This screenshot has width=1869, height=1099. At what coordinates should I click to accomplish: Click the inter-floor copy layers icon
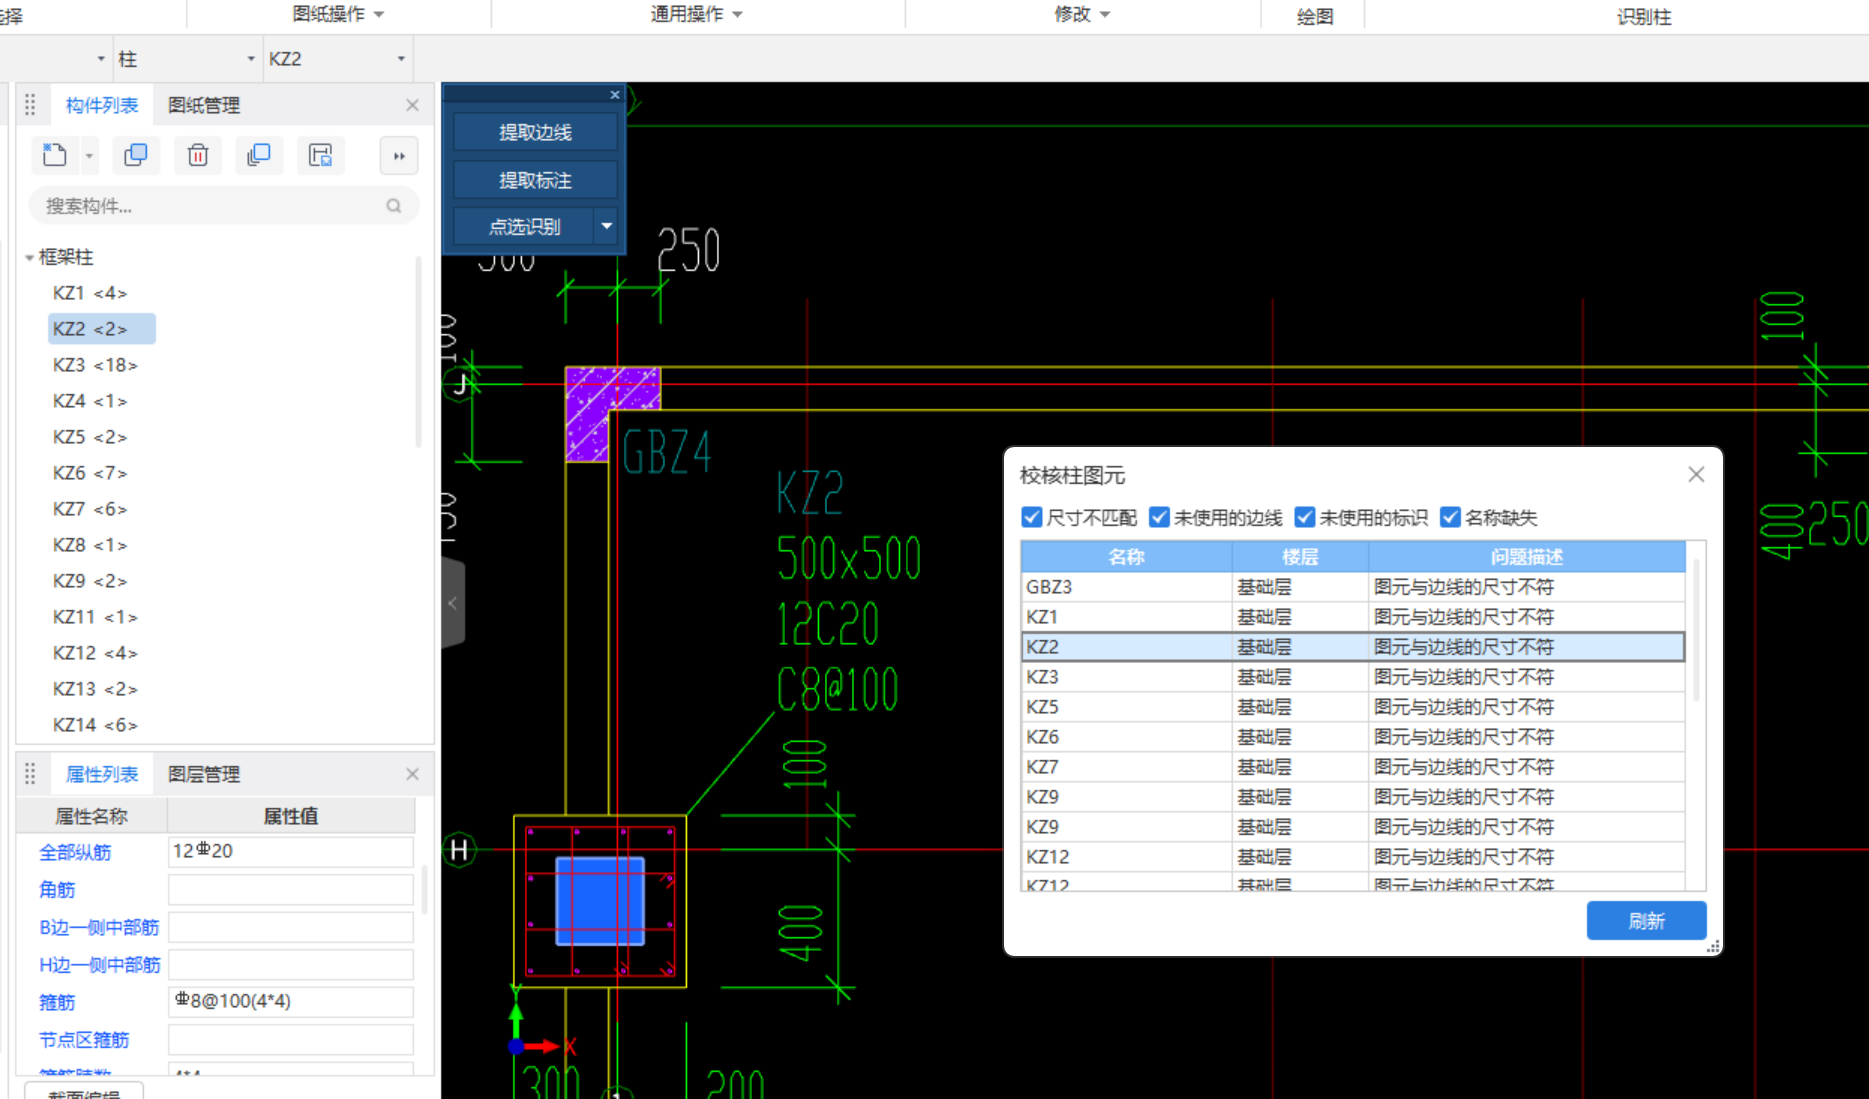pos(259,155)
